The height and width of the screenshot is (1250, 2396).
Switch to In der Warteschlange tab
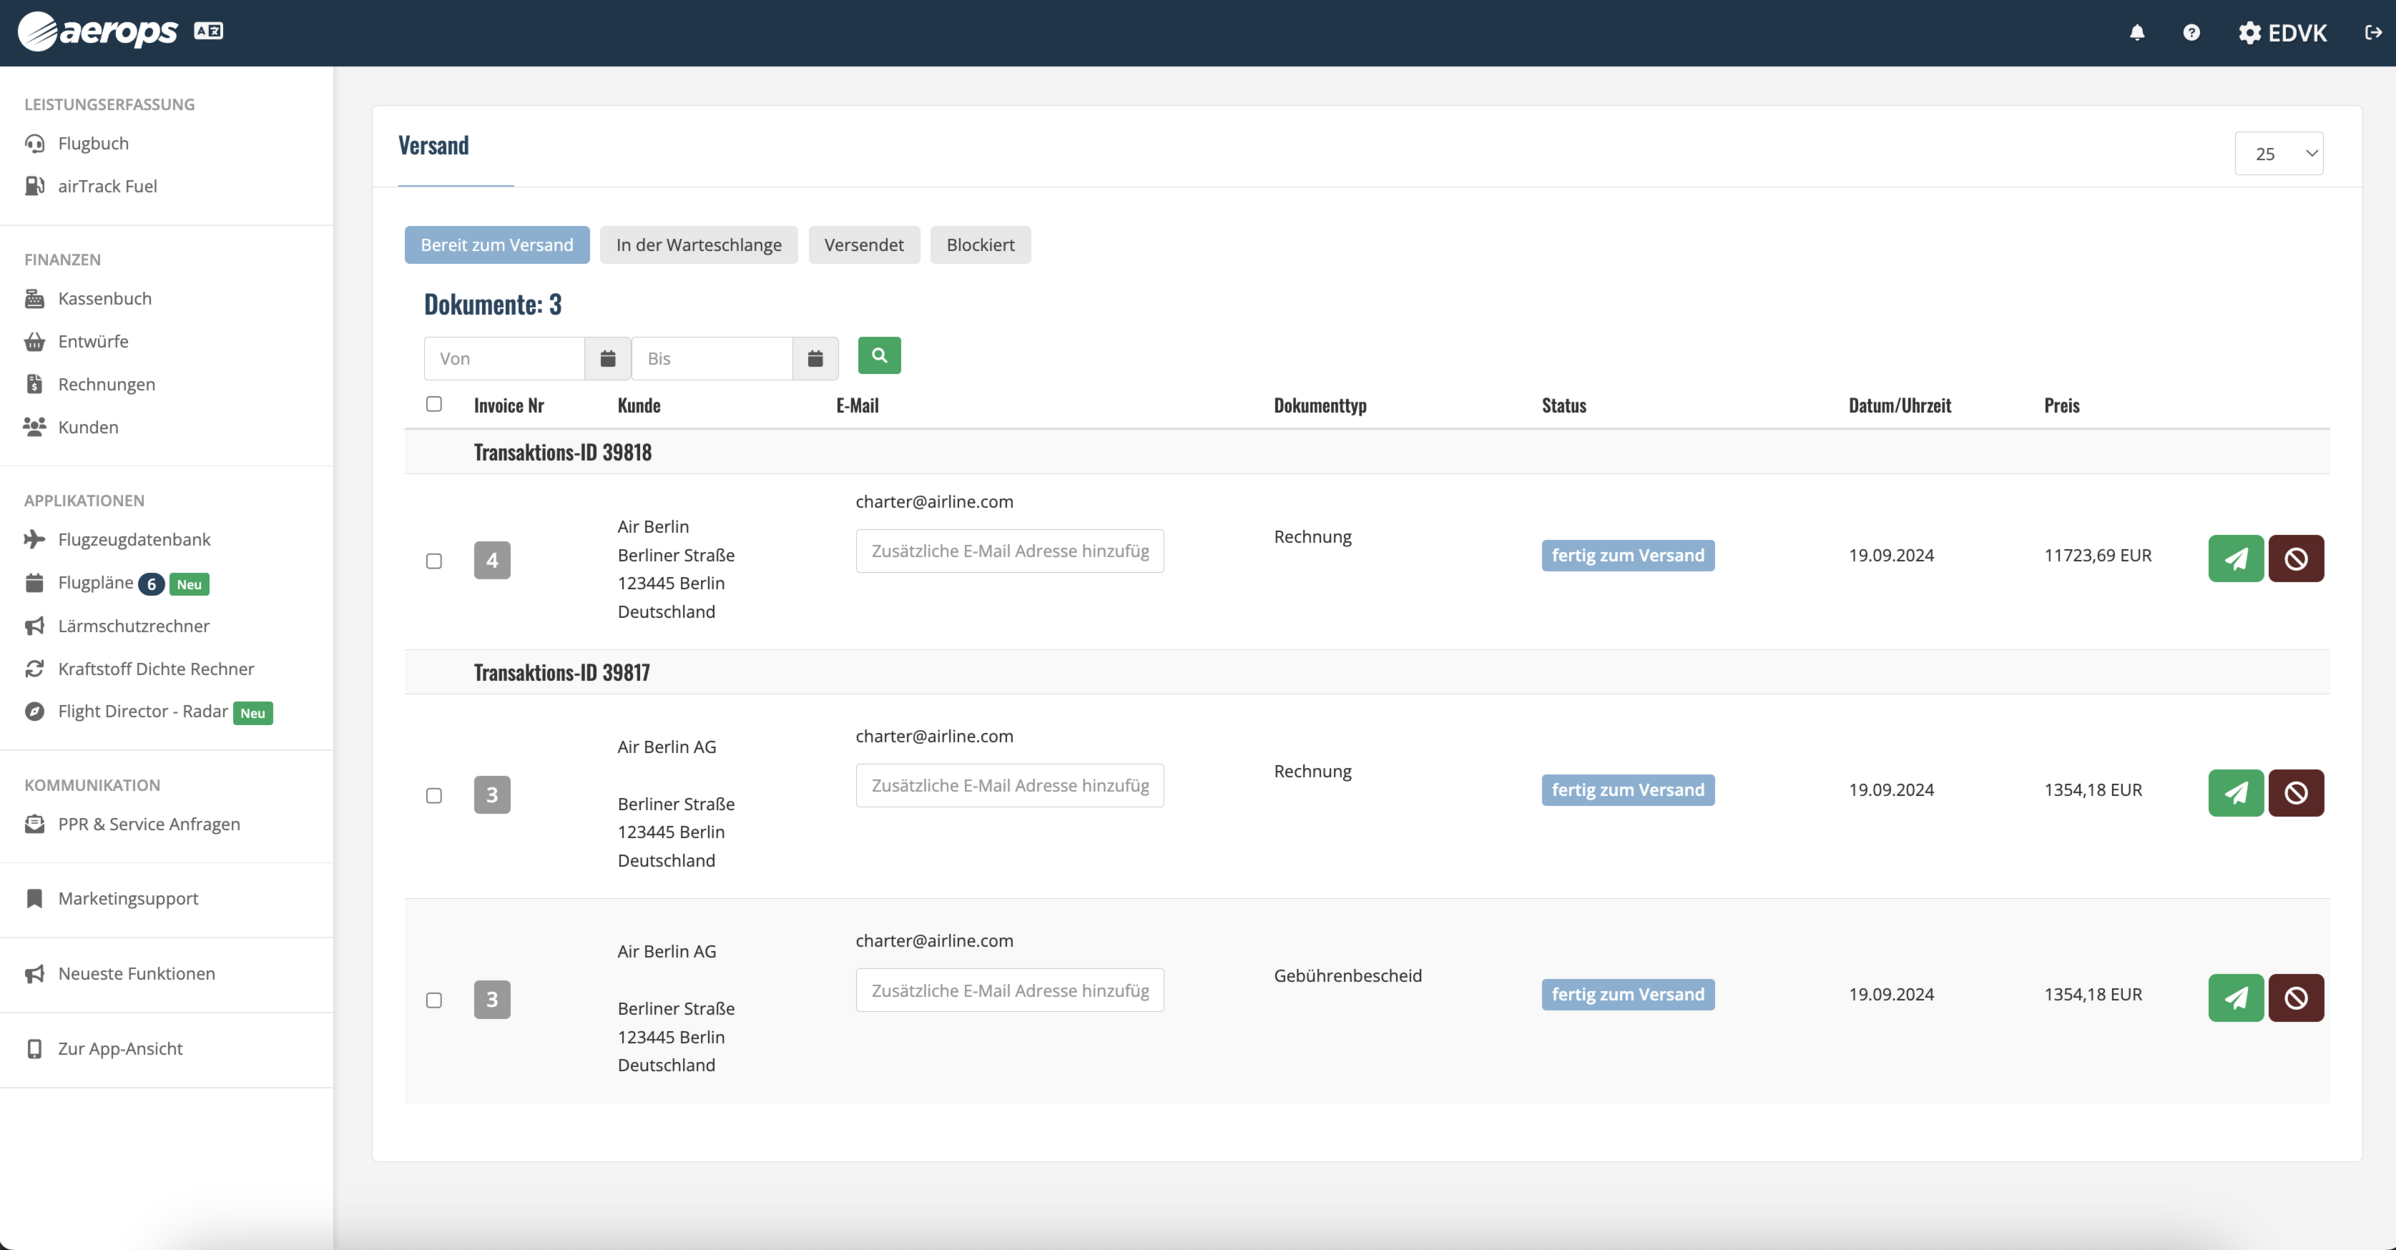(699, 245)
